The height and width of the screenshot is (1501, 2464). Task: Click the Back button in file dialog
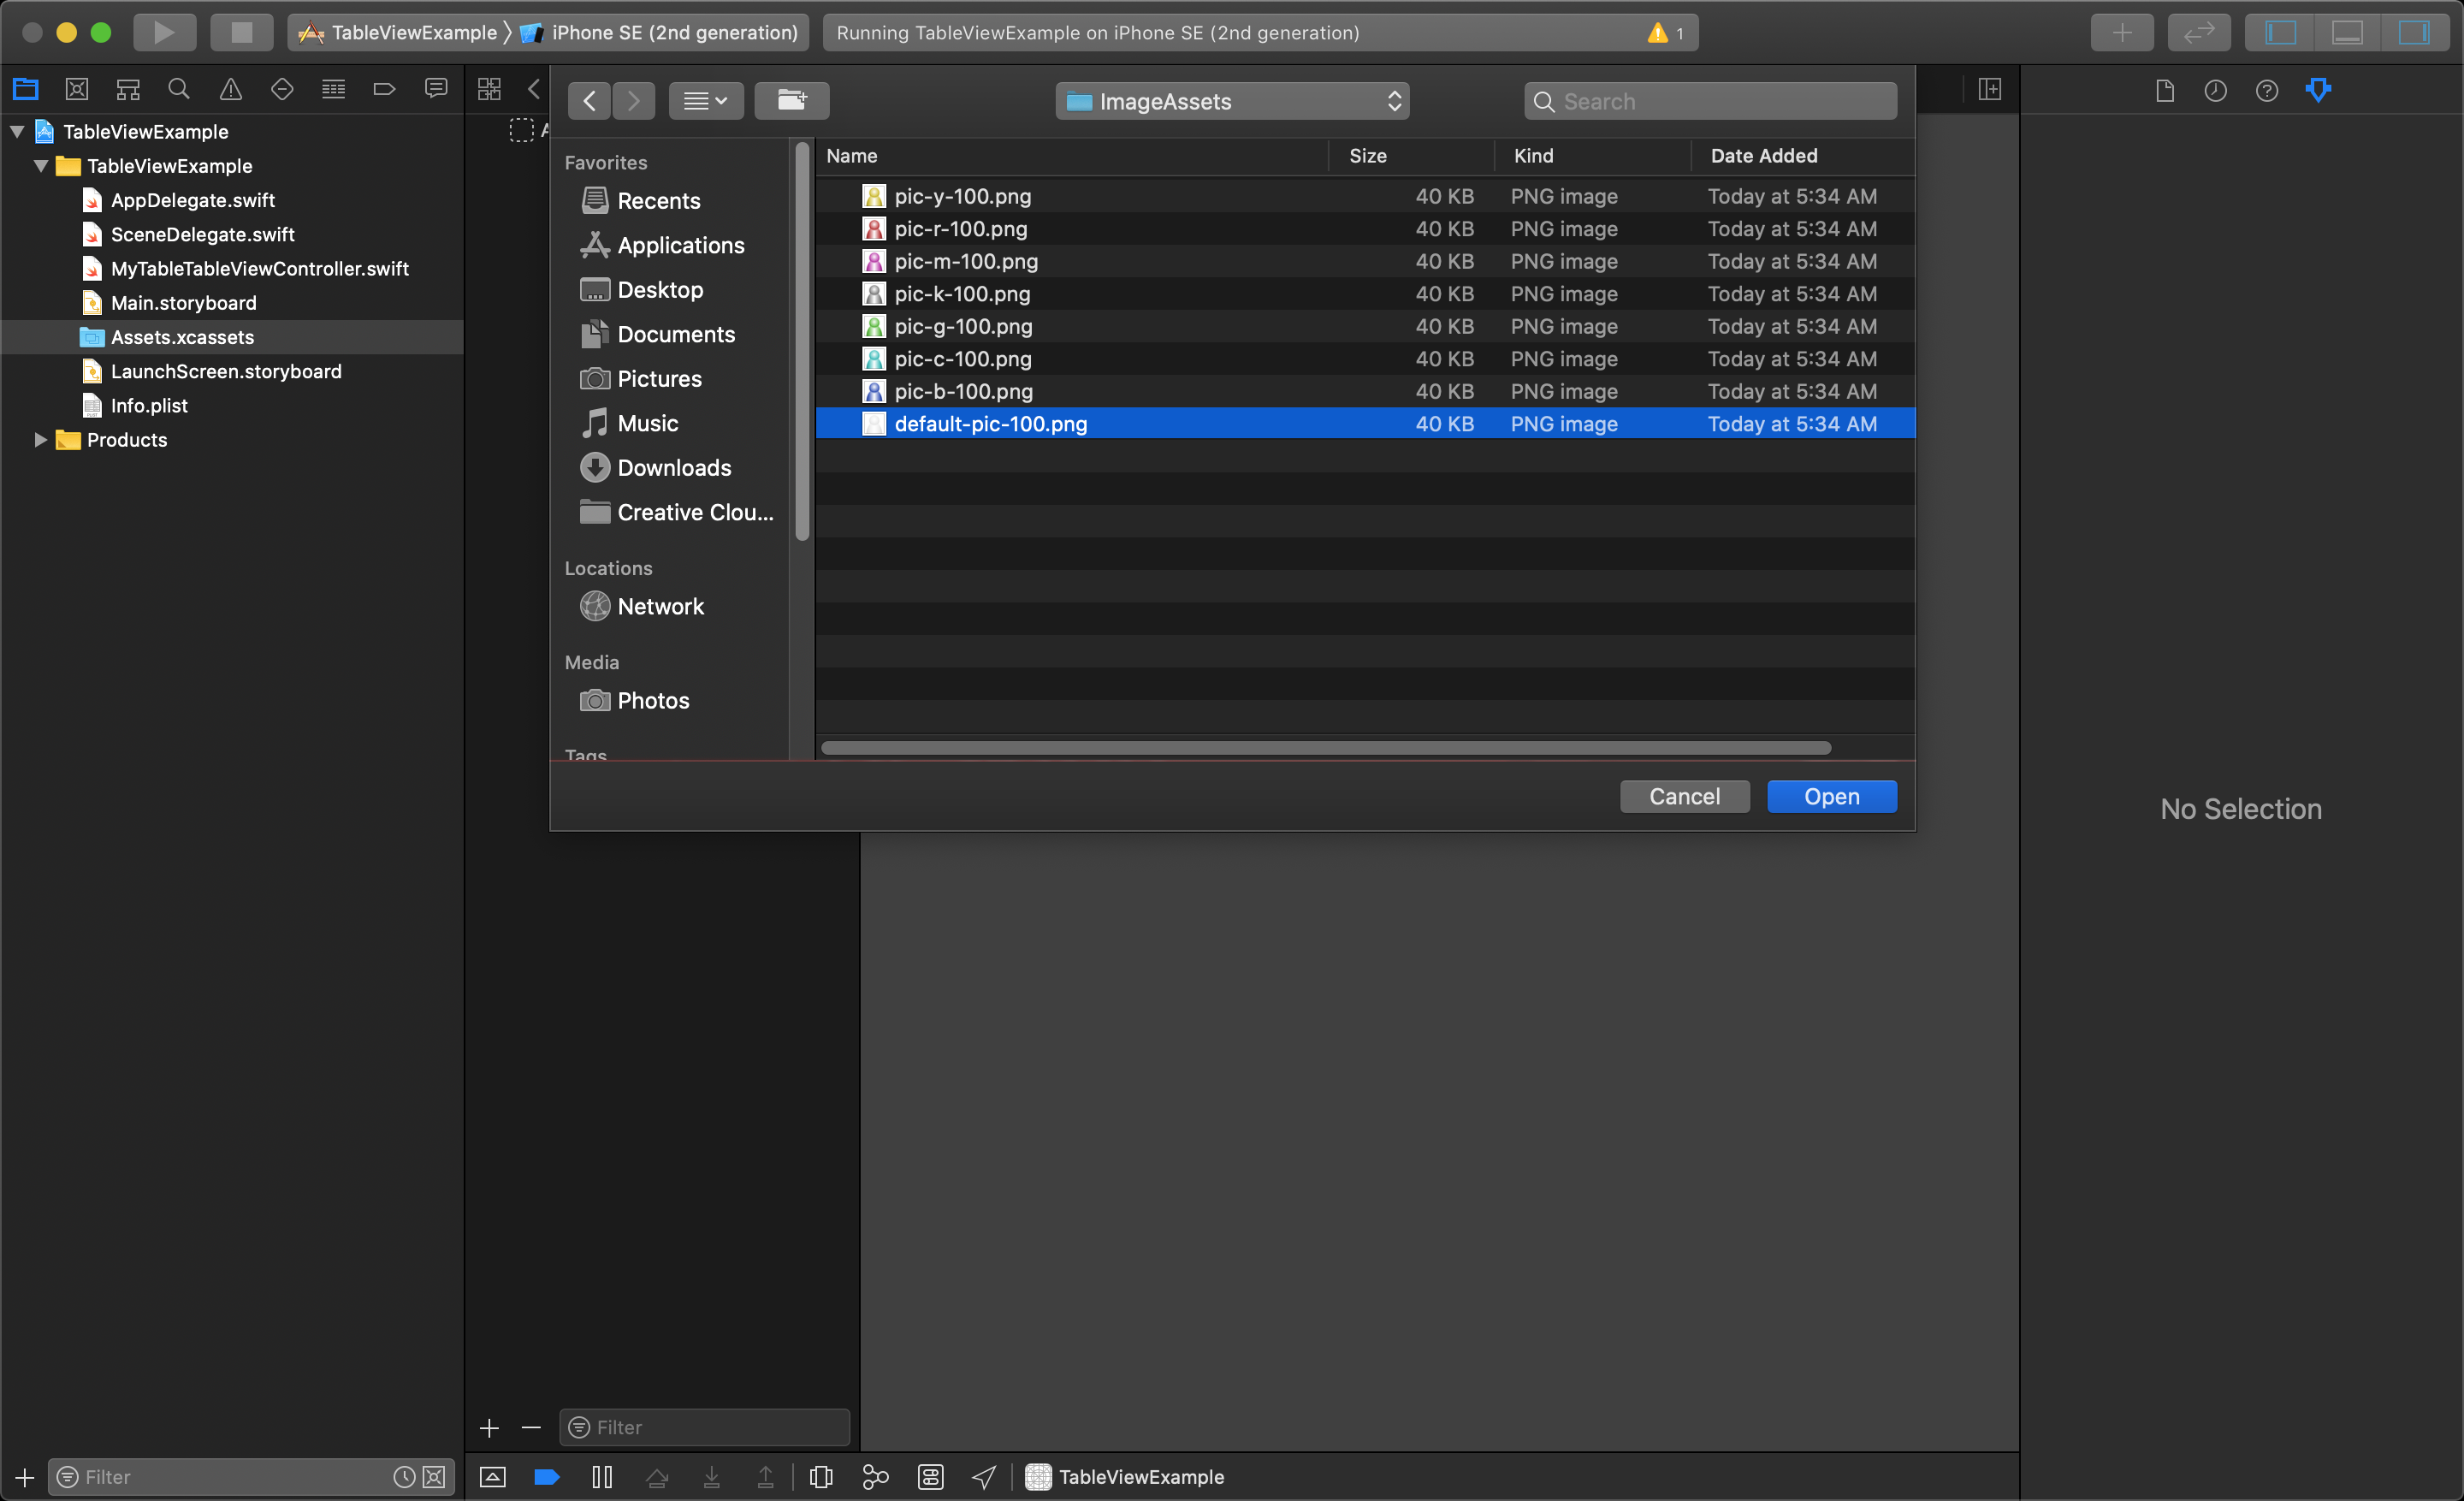click(590, 101)
